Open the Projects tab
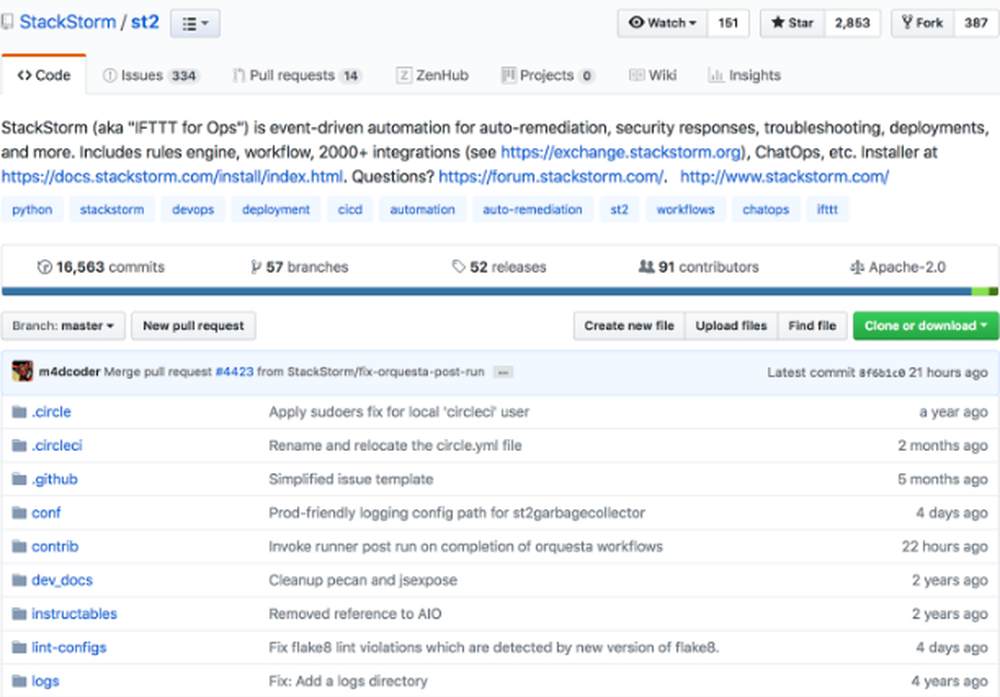 click(x=548, y=75)
